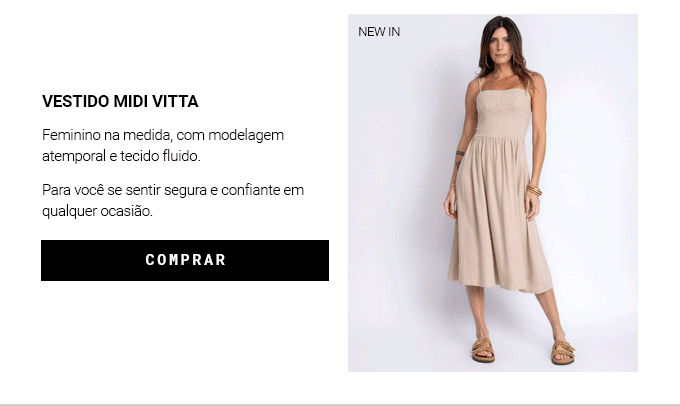Click the thin dress strap on shoulder
This screenshot has width=680, height=406.
[480, 85]
